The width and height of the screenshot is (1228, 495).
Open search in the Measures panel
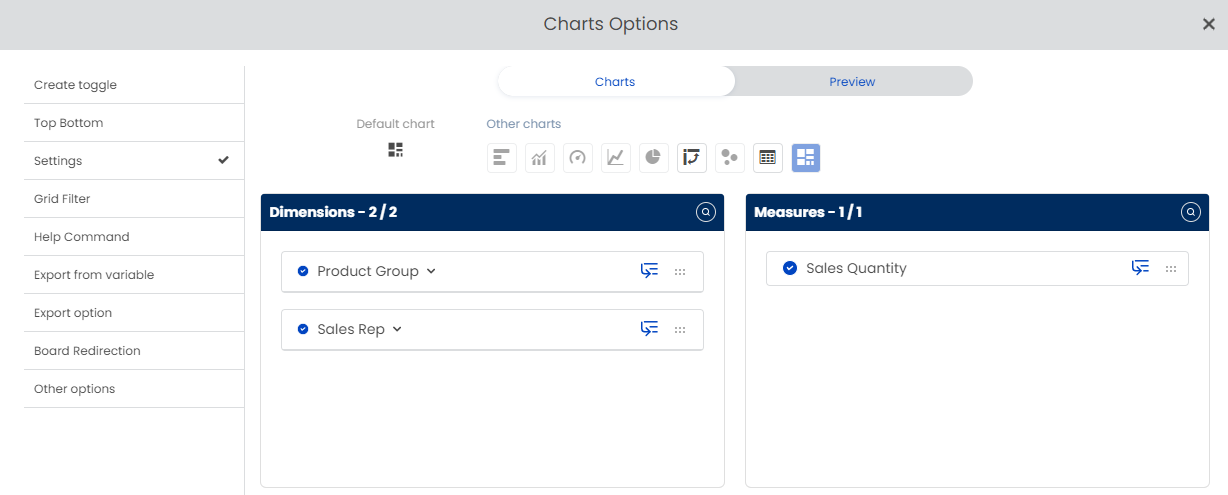click(1190, 212)
